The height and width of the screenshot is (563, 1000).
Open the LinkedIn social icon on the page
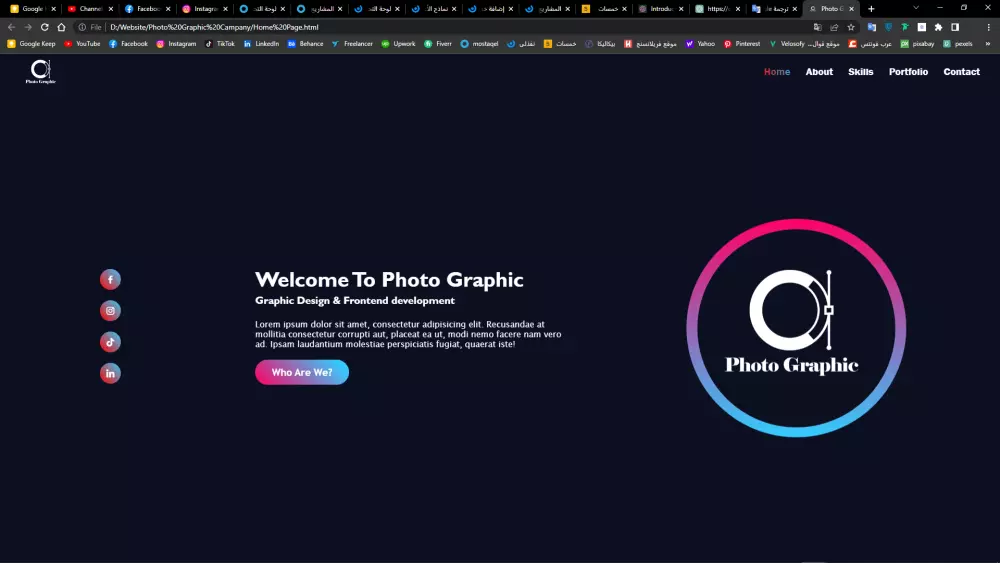110,373
